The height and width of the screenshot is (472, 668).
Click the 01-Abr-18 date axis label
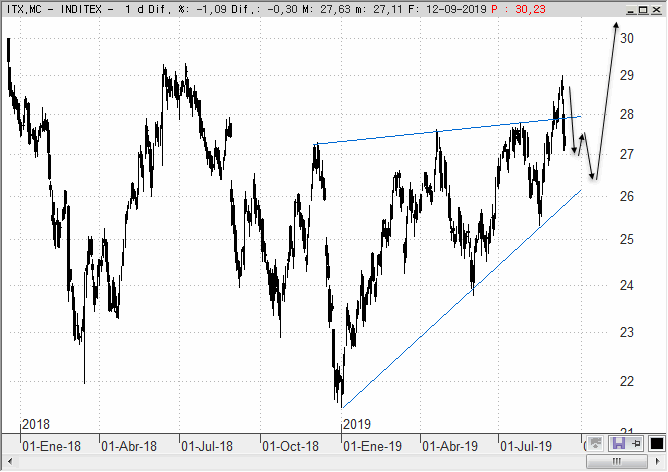click(129, 446)
